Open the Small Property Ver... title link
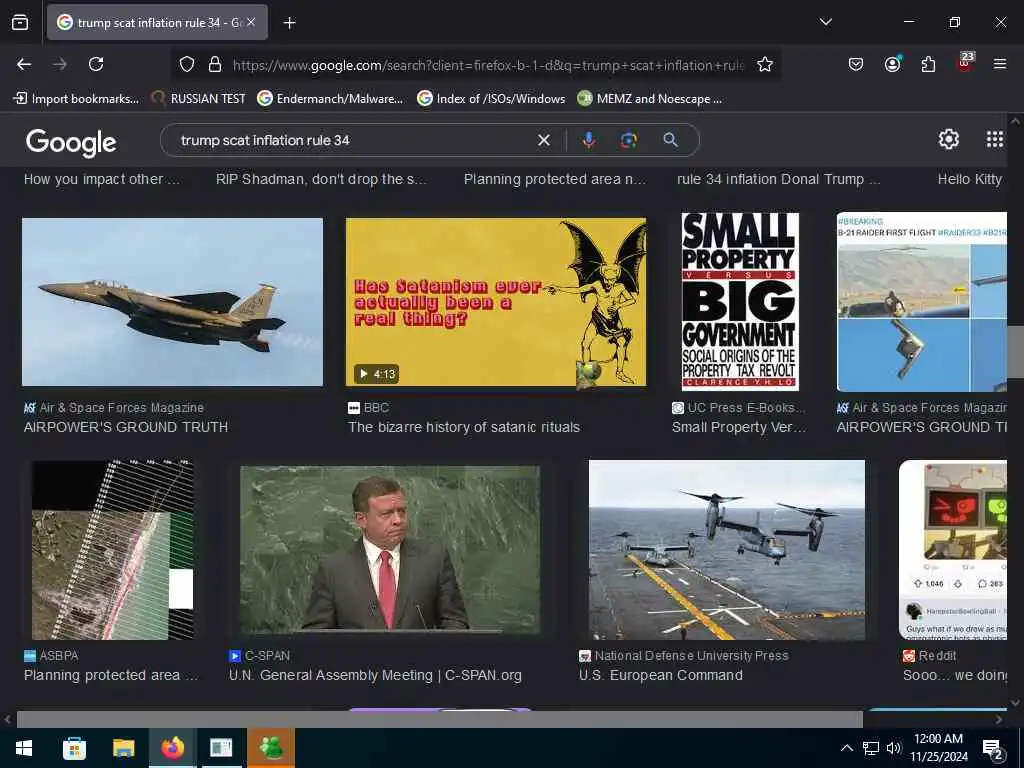Image resolution: width=1024 pixels, height=768 pixels. tap(739, 427)
